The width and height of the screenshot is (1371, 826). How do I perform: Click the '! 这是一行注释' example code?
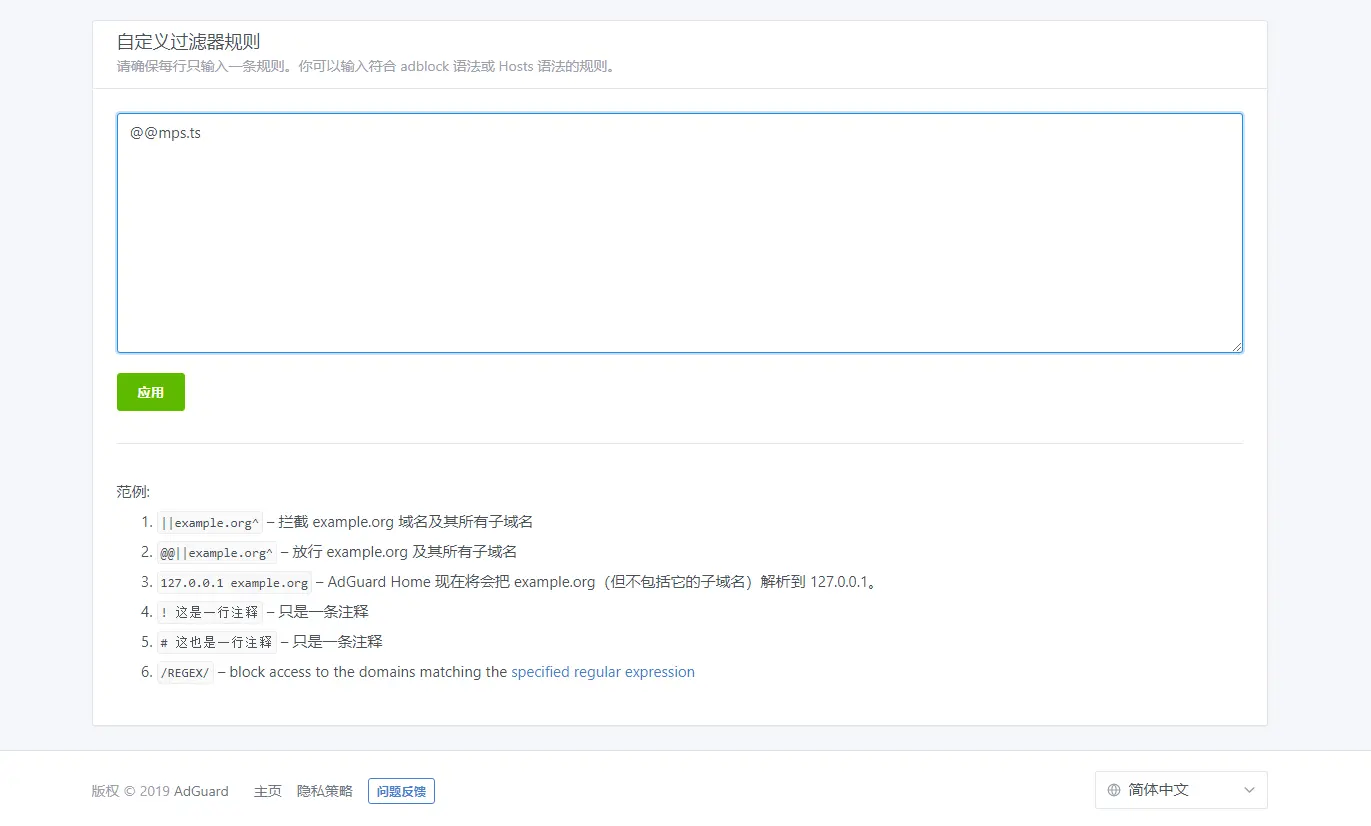210,612
